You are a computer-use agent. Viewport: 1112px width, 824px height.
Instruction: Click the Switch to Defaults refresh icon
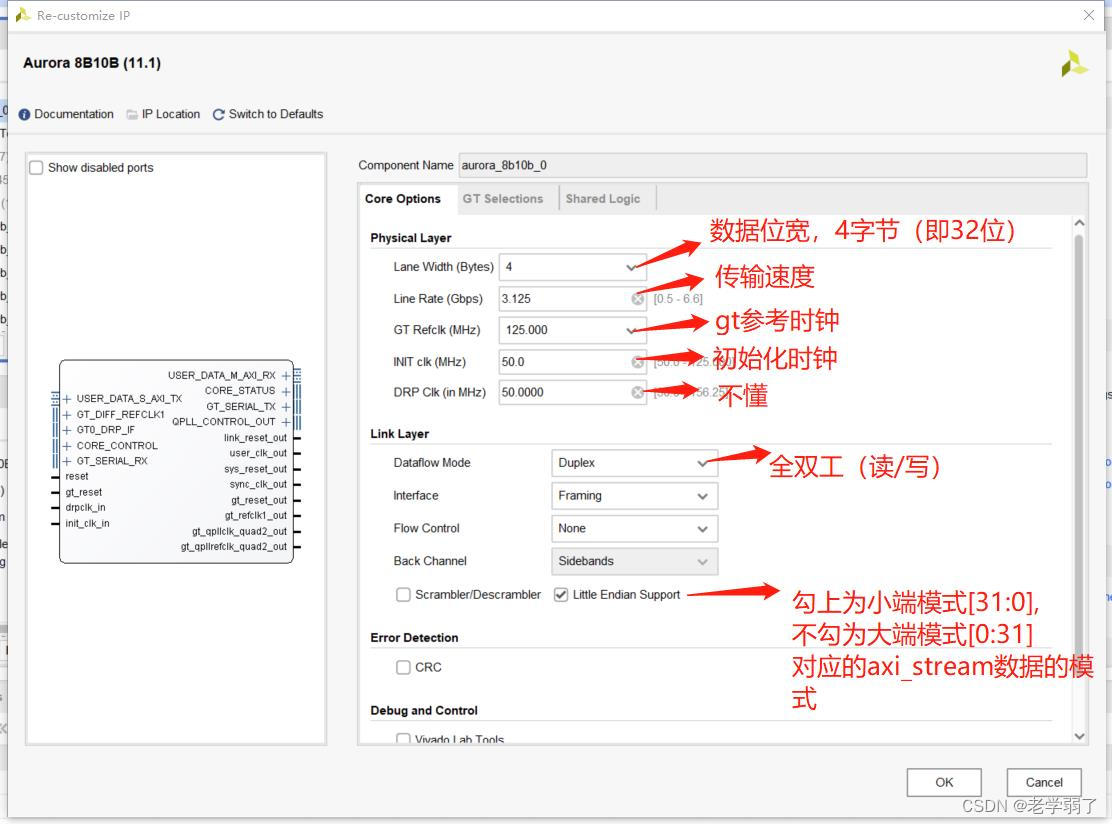pos(218,114)
